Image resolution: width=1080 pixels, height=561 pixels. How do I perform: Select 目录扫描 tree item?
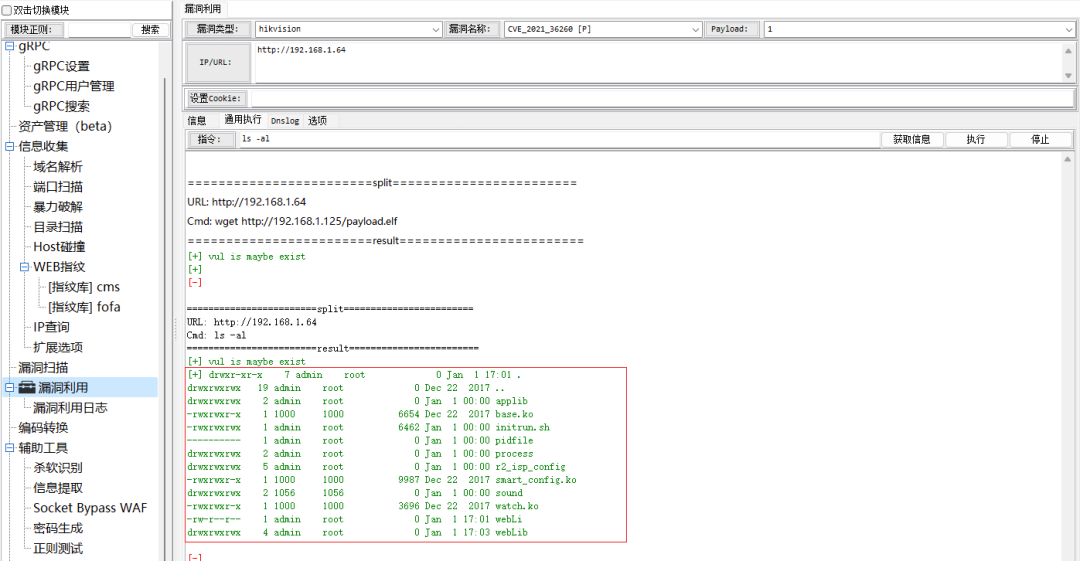58,227
